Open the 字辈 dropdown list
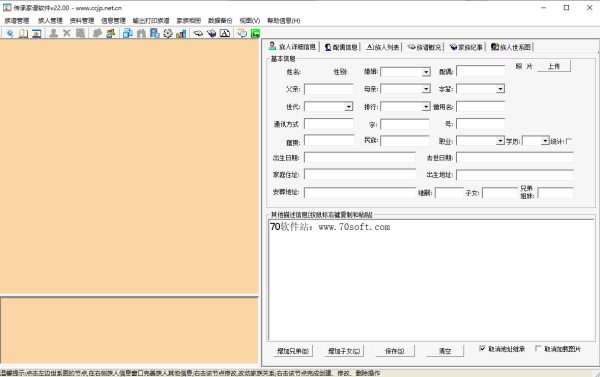This screenshot has width=600, height=377. coord(500,89)
